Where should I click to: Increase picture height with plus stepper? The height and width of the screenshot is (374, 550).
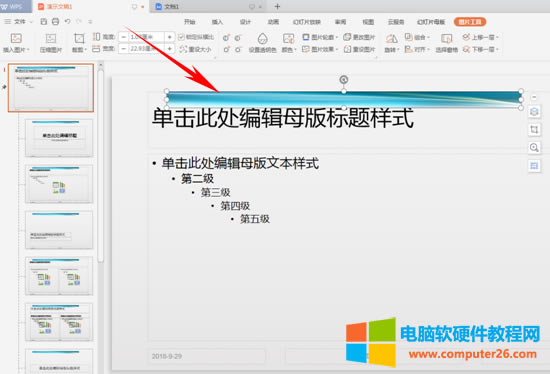169,37
